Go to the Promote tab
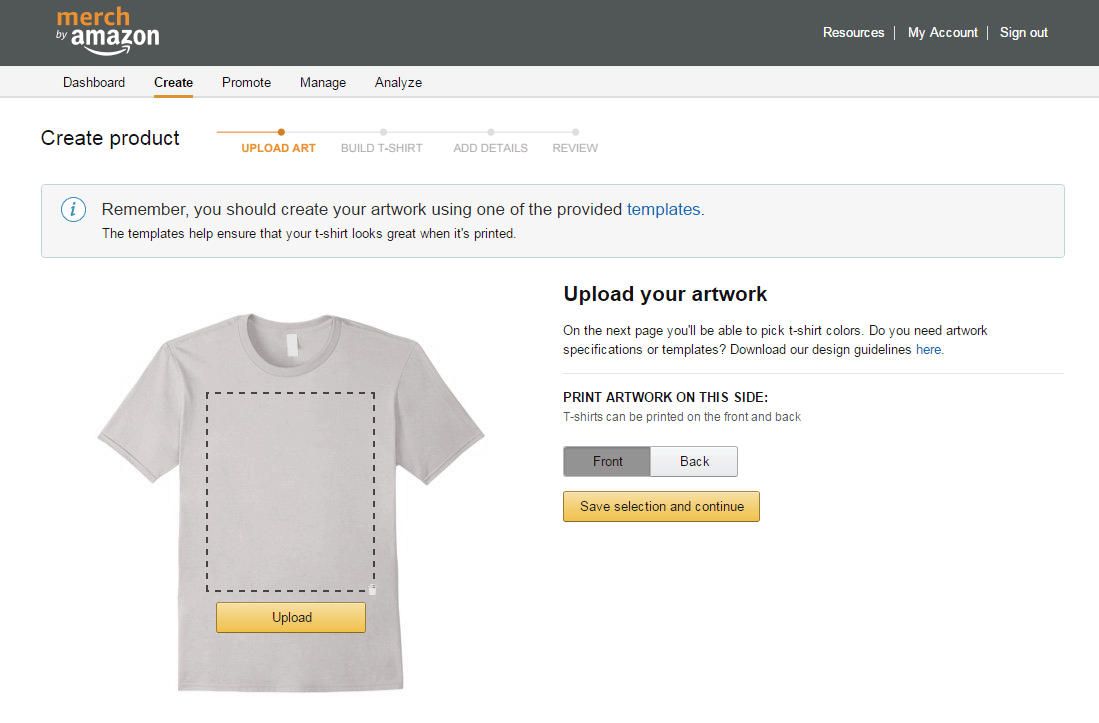Screen dimensions: 1099x723 [x=246, y=83]
